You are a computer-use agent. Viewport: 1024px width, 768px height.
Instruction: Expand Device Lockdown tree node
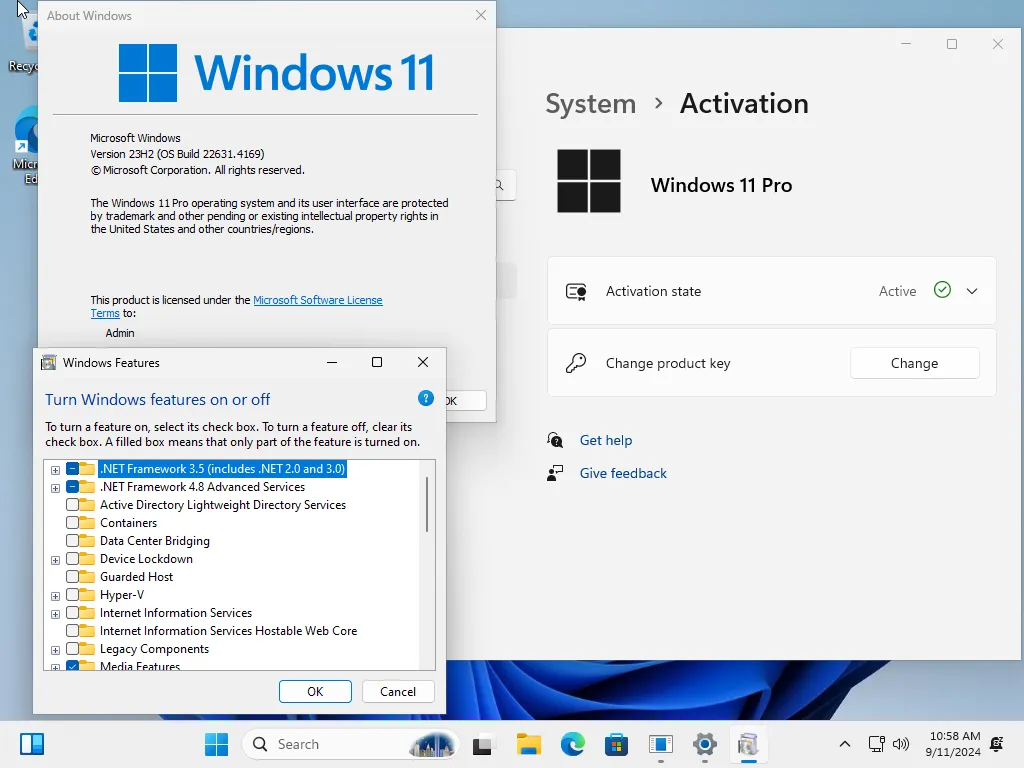click(56, 560)
